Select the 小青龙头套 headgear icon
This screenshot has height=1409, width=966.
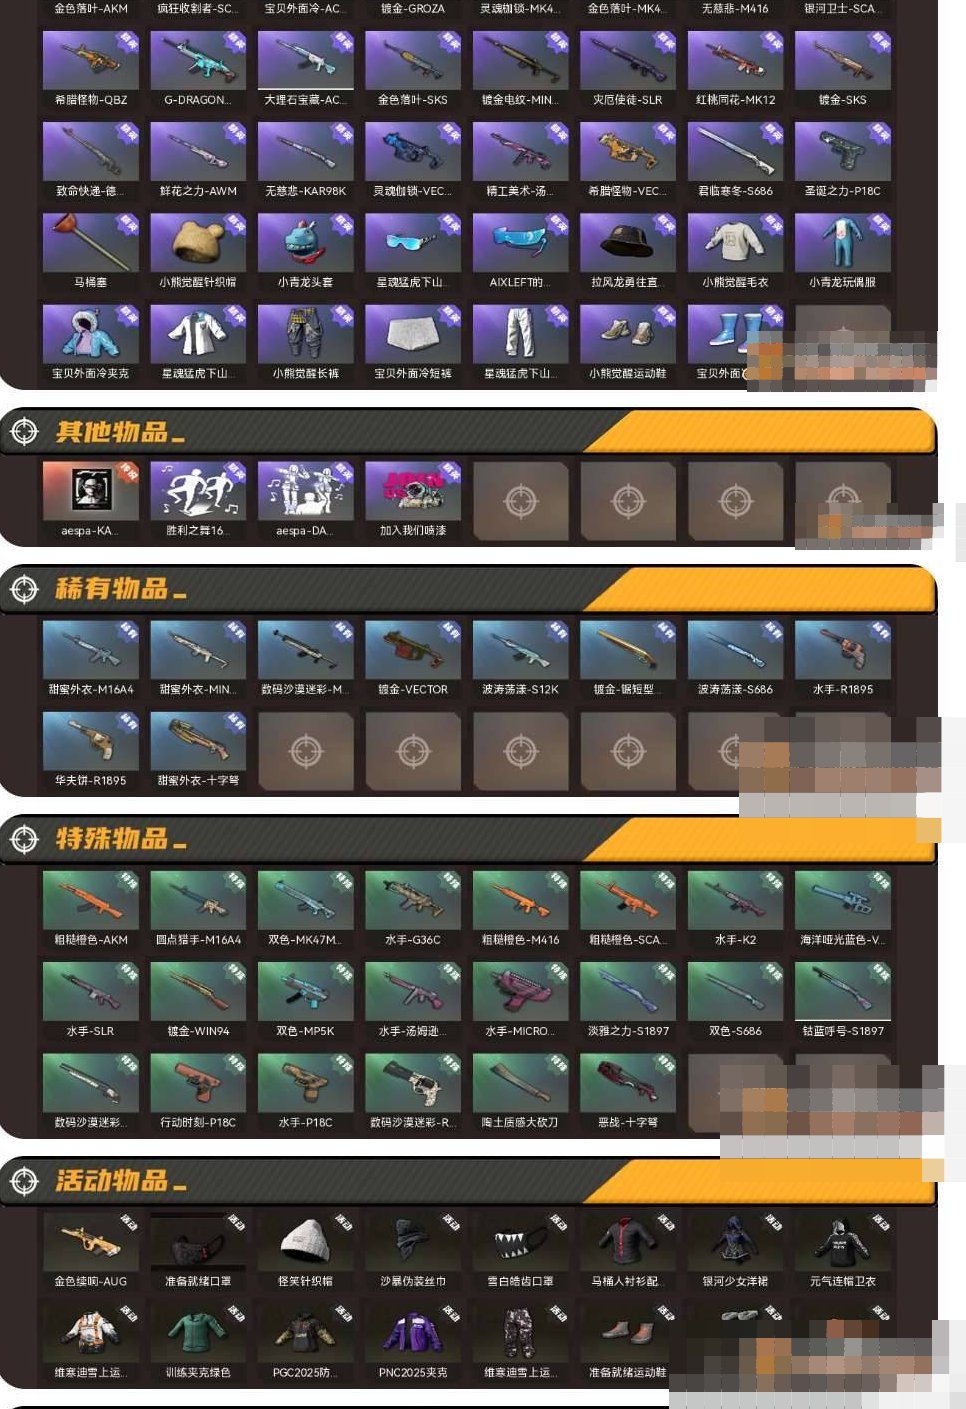(305, 252)
